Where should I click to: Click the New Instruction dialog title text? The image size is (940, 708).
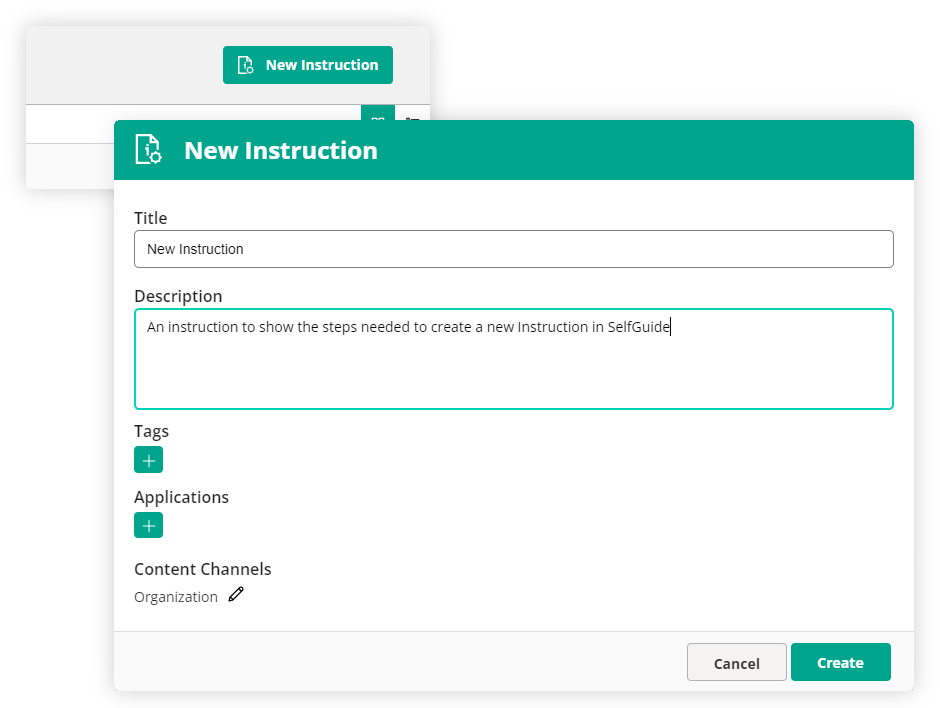(280, 149)
